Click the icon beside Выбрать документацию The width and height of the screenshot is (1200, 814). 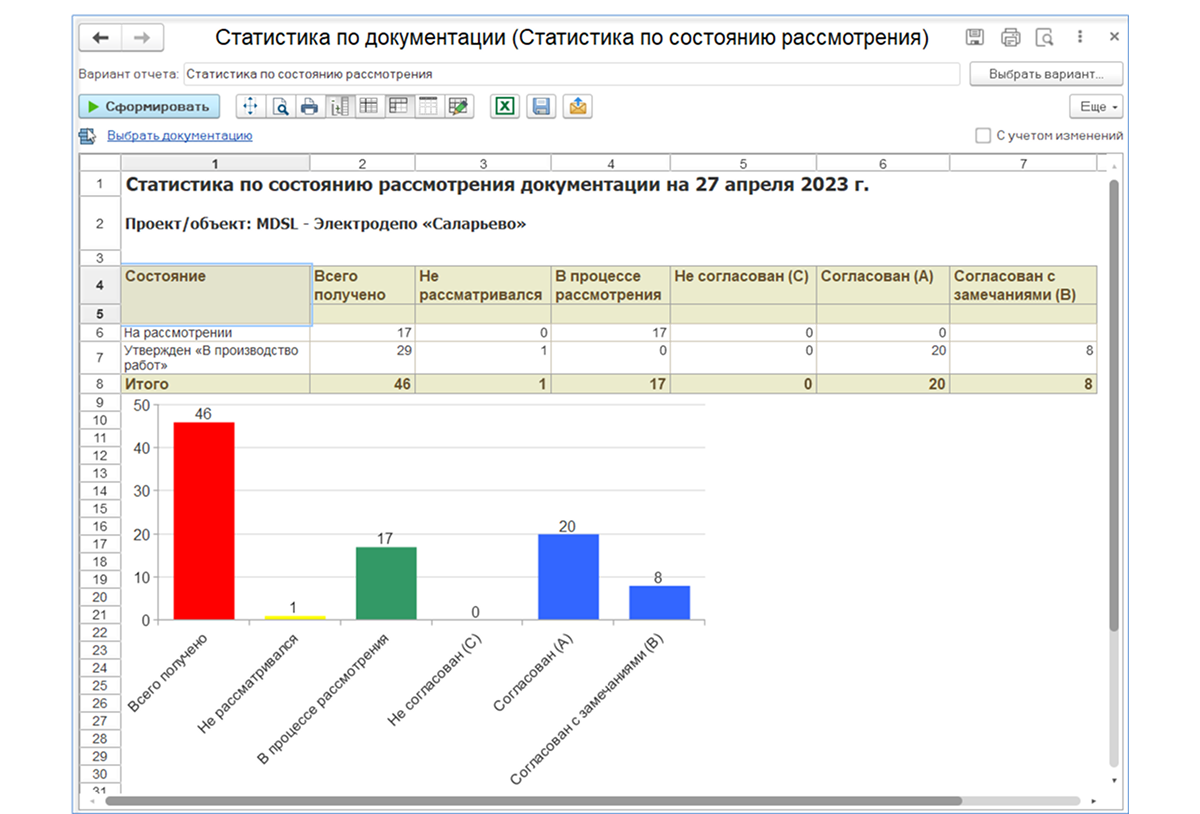point(88,136)
